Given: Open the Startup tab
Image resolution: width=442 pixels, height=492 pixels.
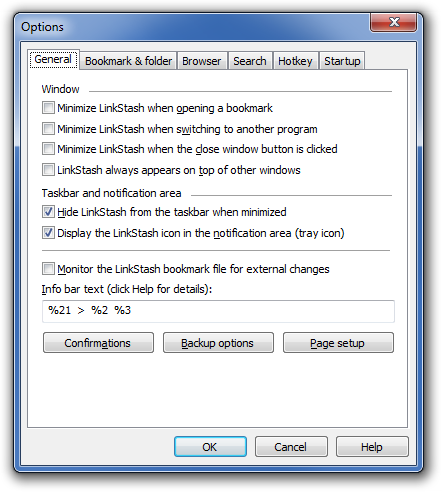Looking at the screenshot, I should pos(342,61).
